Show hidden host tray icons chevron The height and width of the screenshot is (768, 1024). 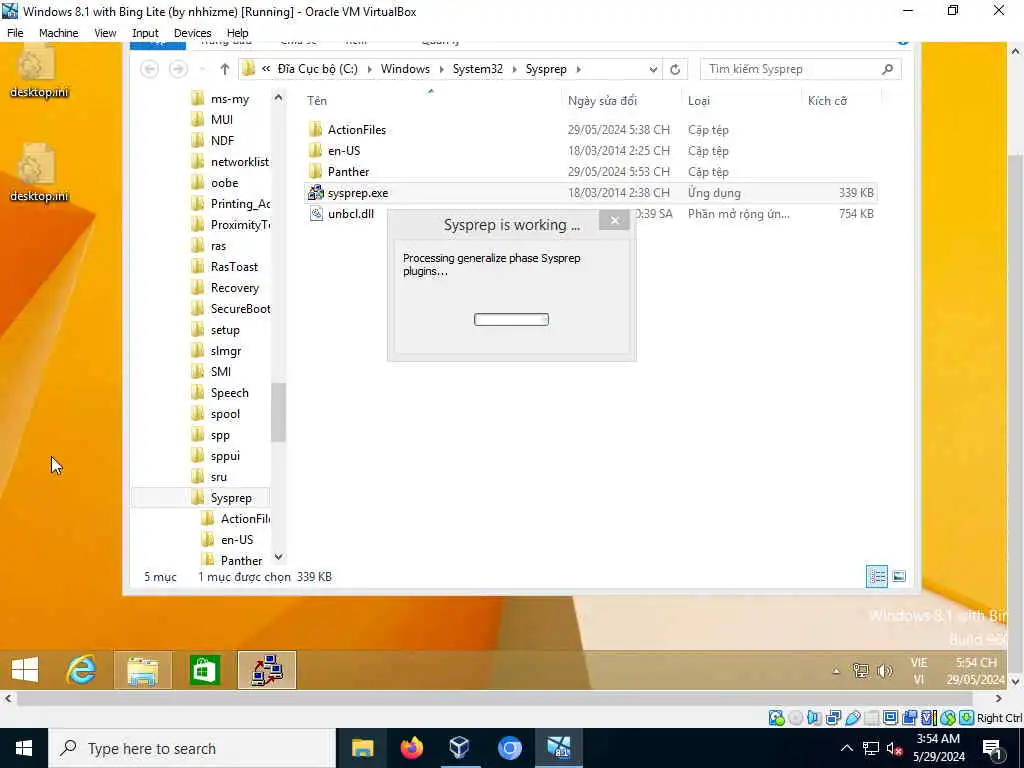point(846,748)
